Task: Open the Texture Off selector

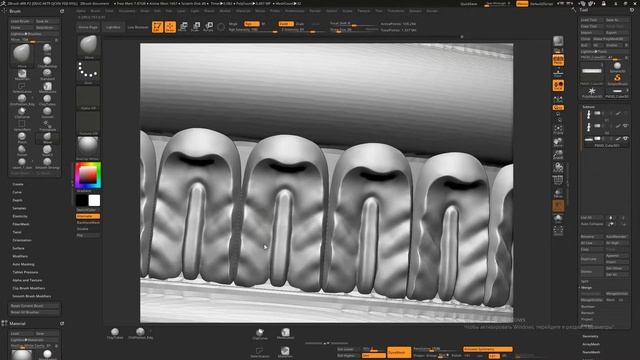Action: (88, 123)
